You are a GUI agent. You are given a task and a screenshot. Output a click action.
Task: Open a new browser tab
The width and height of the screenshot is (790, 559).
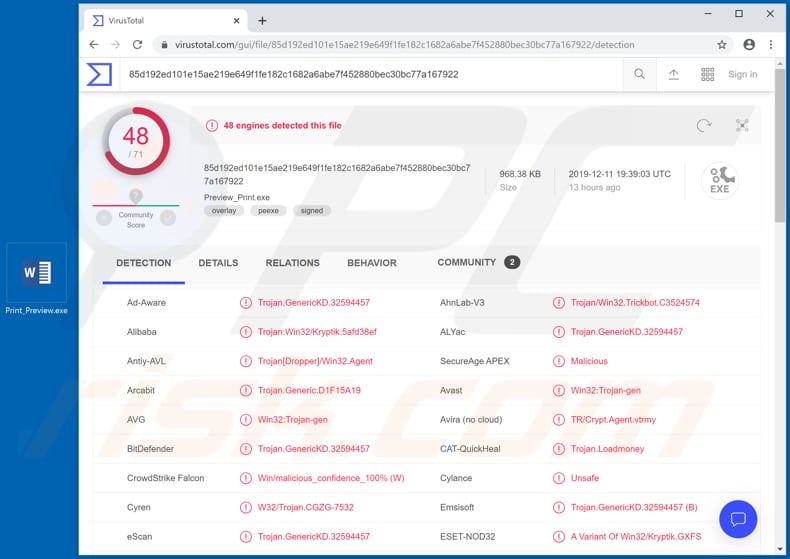pyautogui.click(x=262, y=21)
